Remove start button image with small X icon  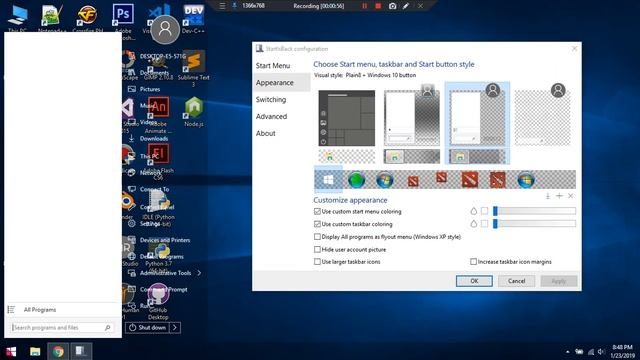pos(571,196)
